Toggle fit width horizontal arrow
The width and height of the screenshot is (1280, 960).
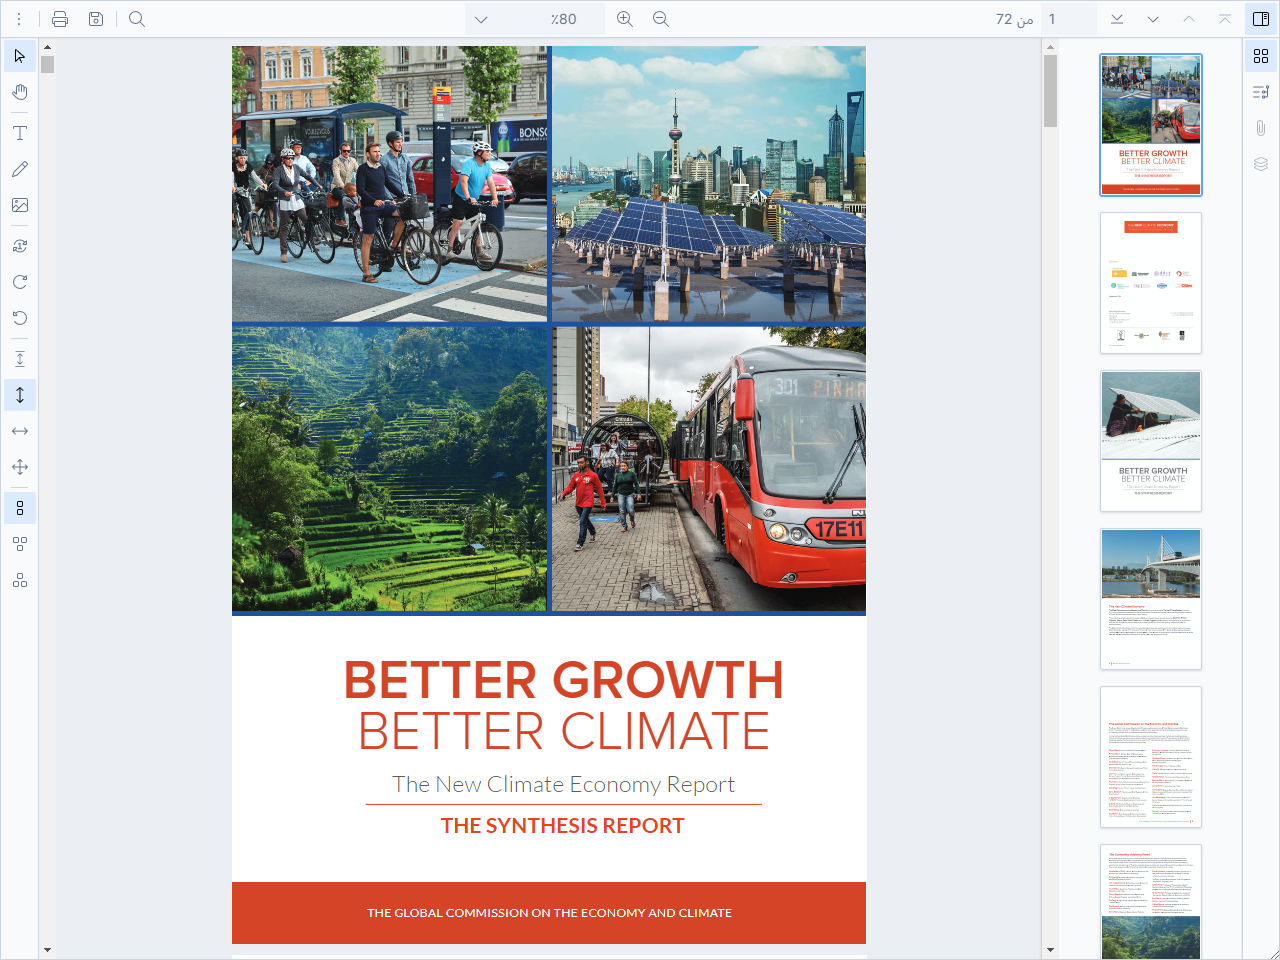click(x=20, y=431)
